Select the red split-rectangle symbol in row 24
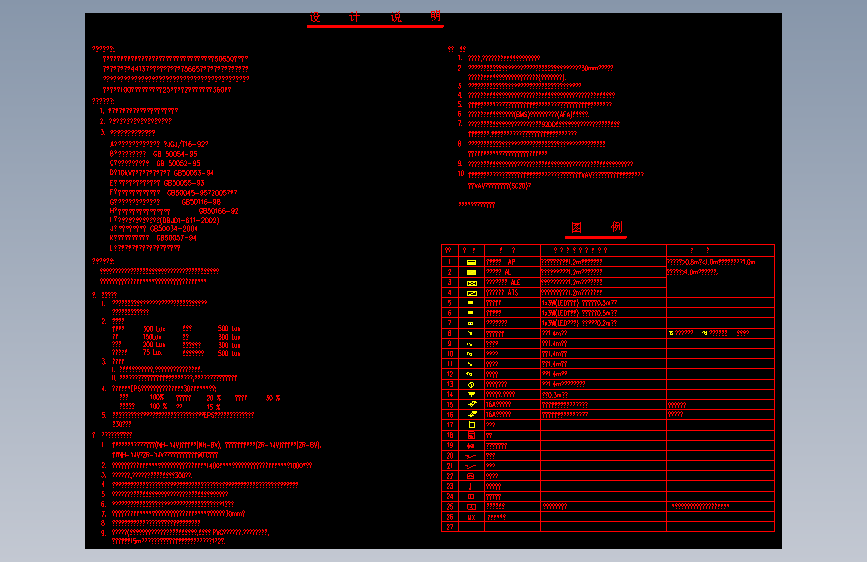The width and height of the screenshot is (867, 562). click(x=471, y=497)
